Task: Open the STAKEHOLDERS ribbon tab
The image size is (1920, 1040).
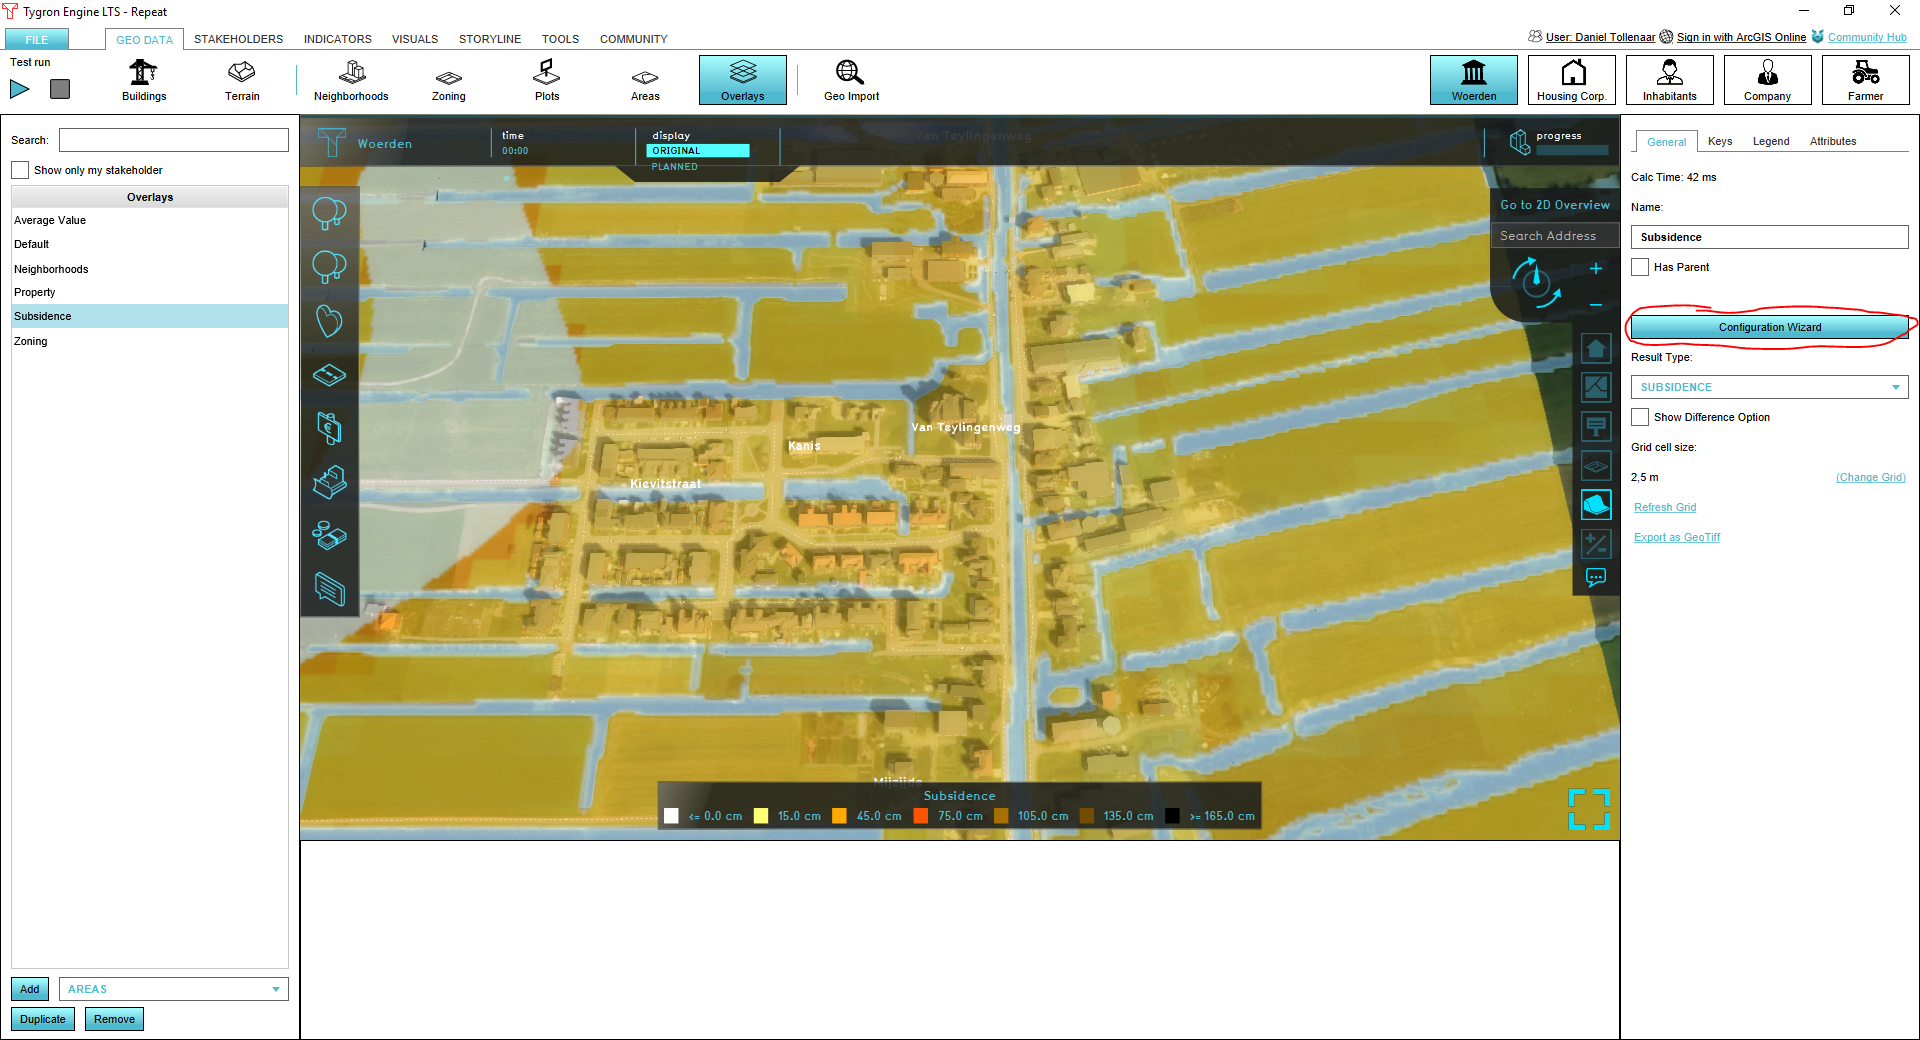Action: click(238, 39)
